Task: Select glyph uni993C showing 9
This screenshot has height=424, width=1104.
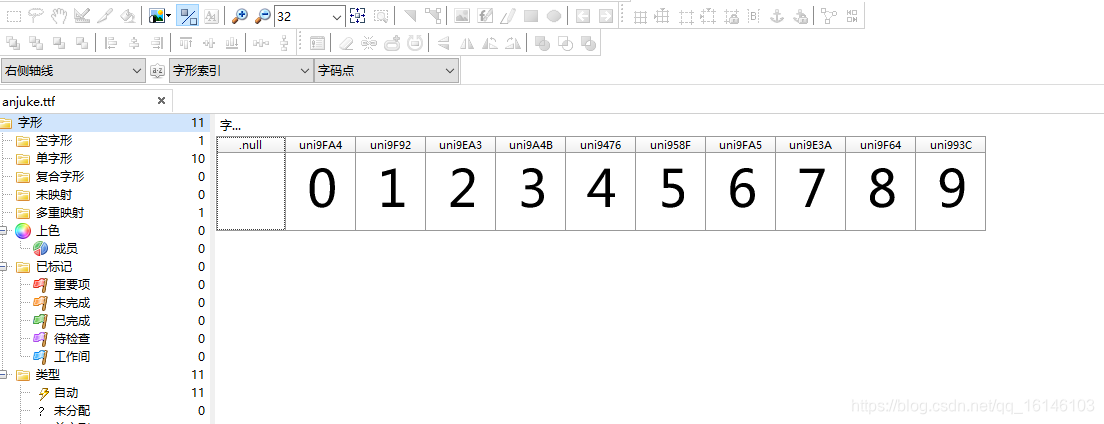Action: click(951, 184)
